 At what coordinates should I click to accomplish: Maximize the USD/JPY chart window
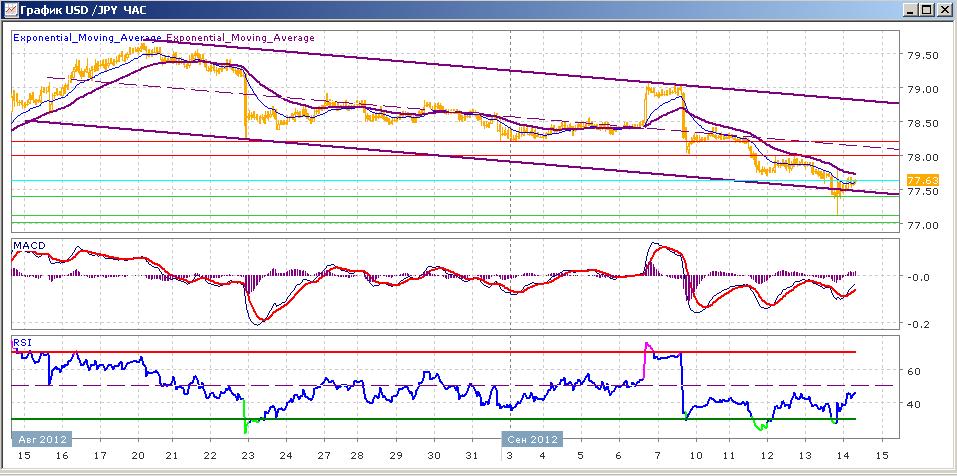(926, 10)
